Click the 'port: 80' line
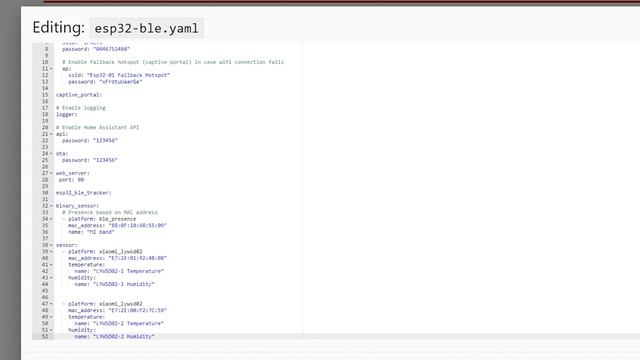The width and height of the screenshot is (640, 360). point(71,180)
